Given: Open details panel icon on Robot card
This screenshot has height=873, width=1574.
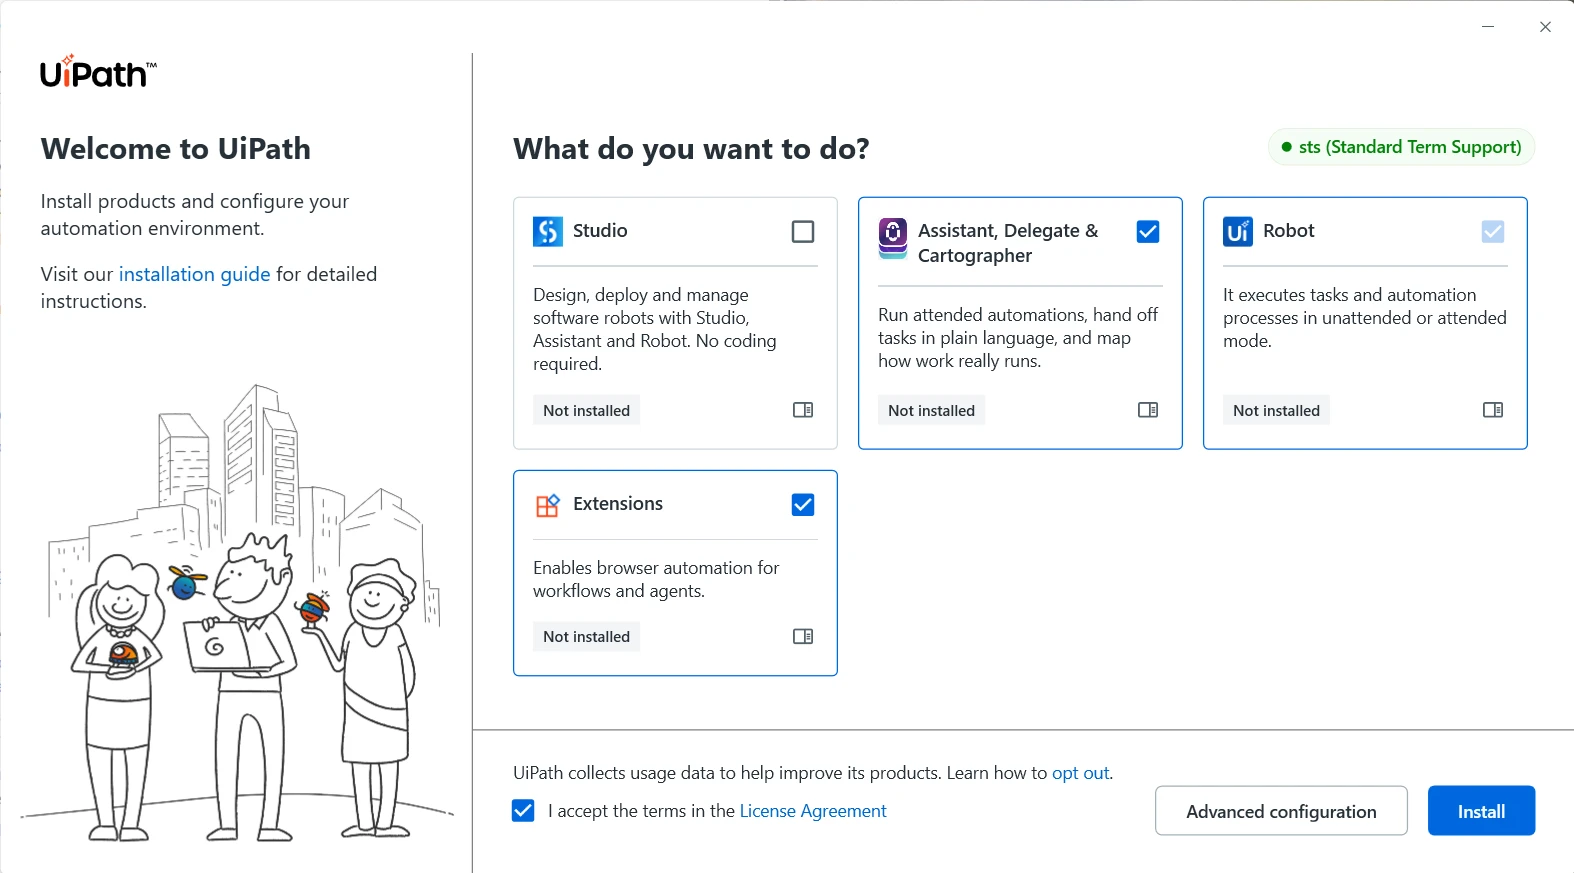Looking at the screenshot, I should 1493,410.
